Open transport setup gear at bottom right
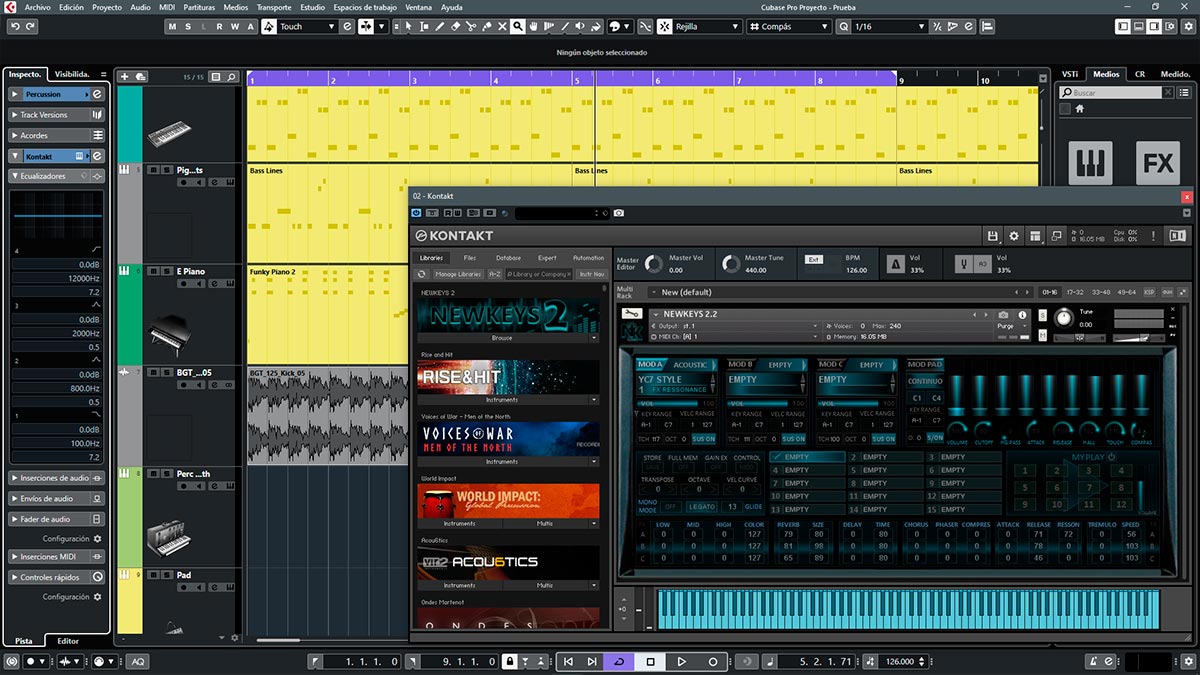The width and height of the screenshot is (1200, 675). point(1190,661)
